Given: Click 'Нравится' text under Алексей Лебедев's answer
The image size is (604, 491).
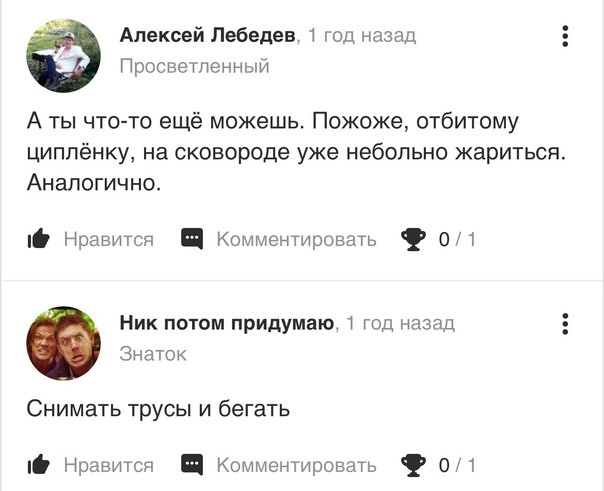Looking at the screenshot, I should click(x=109, y=239).
